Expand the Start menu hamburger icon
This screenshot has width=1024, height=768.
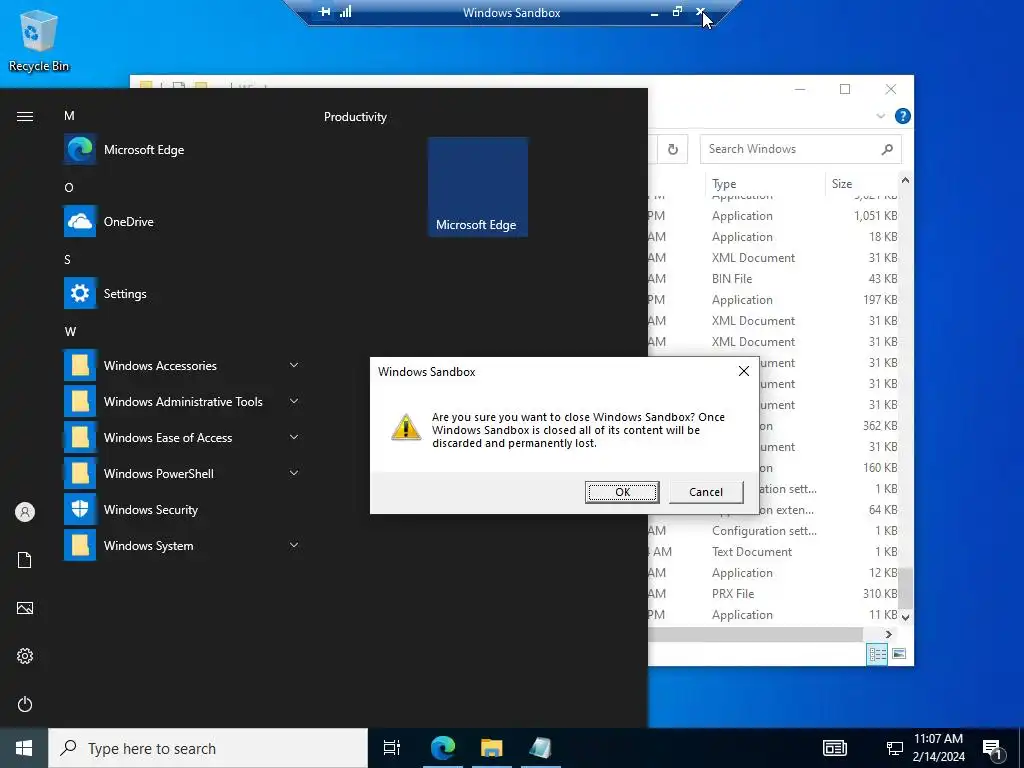pos(25,116)
